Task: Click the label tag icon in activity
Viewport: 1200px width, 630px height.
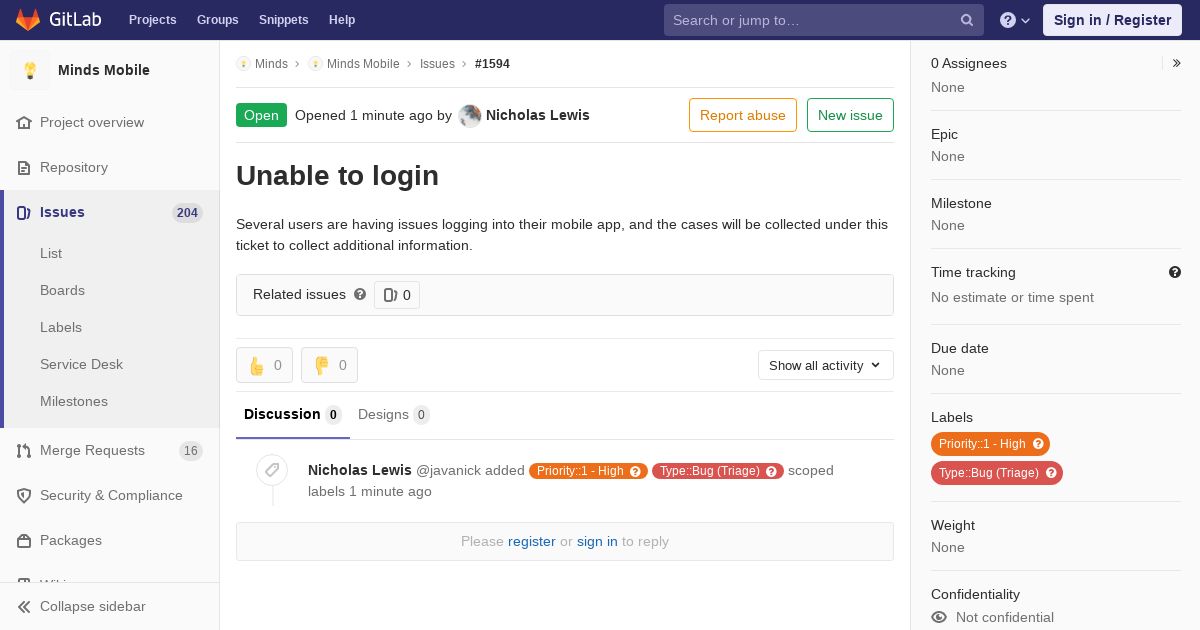Action: (x=272, y=469)
